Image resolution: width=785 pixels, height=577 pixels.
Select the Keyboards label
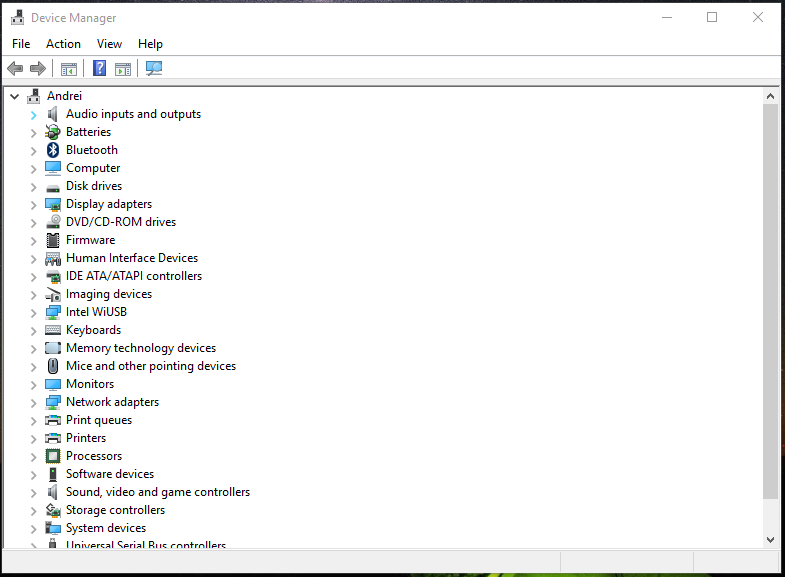tap(94, 330)
